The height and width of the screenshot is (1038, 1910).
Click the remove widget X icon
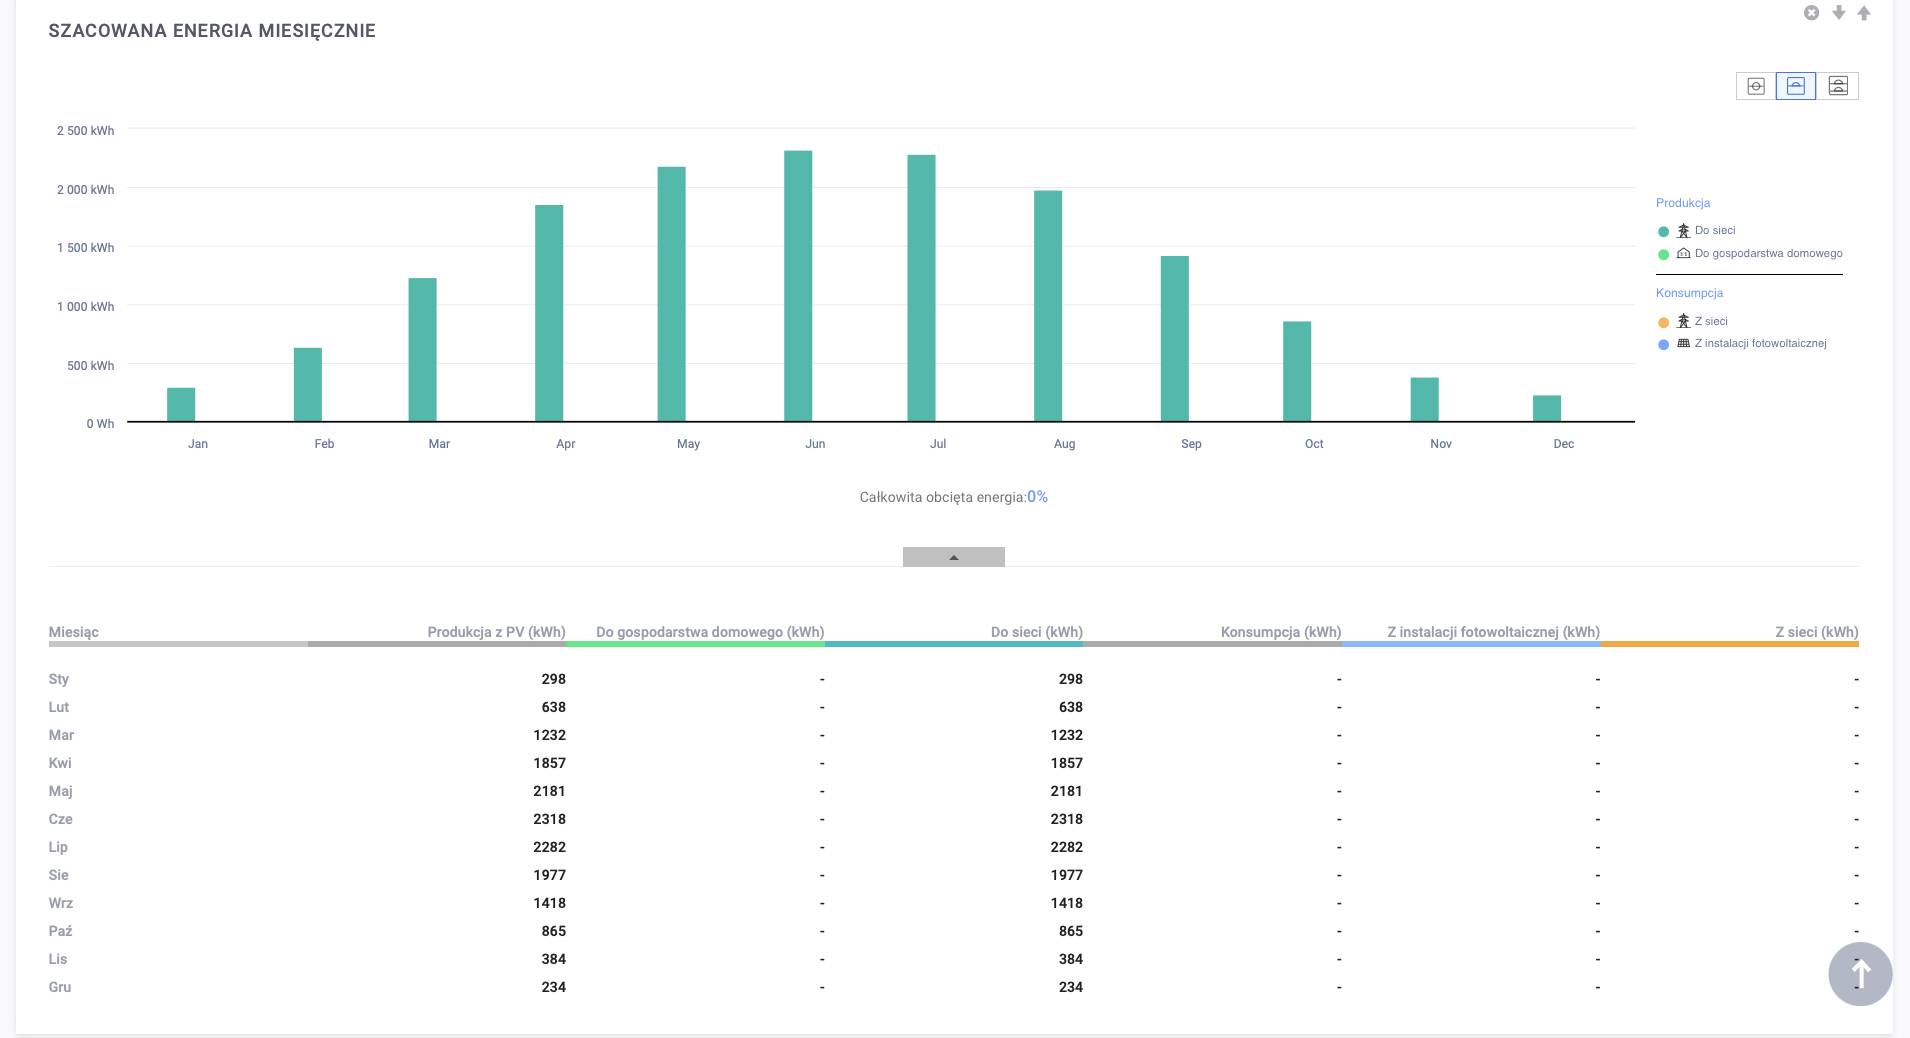1811,13
